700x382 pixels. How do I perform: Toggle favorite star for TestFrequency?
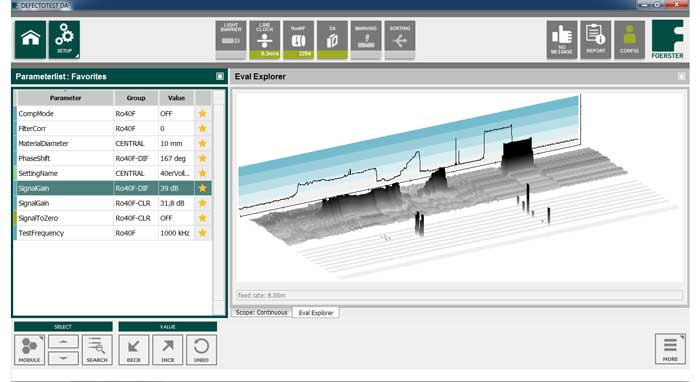203,233
